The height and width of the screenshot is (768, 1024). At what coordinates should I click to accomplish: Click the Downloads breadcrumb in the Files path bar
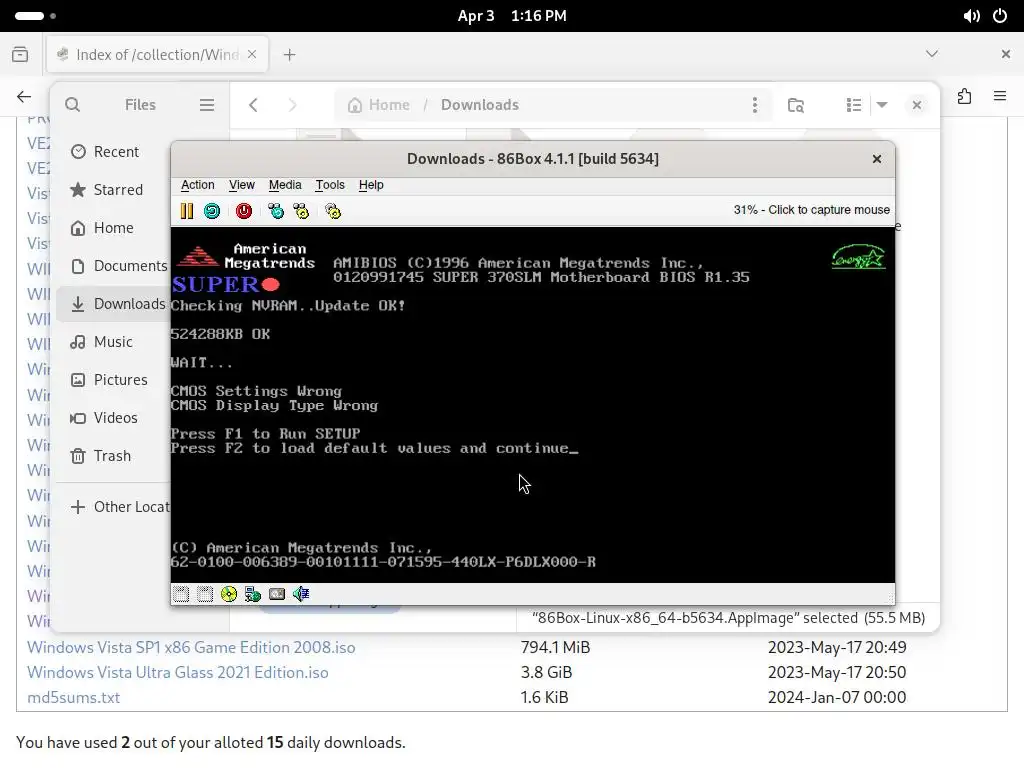pyautogui.click(x=480, y=104)
